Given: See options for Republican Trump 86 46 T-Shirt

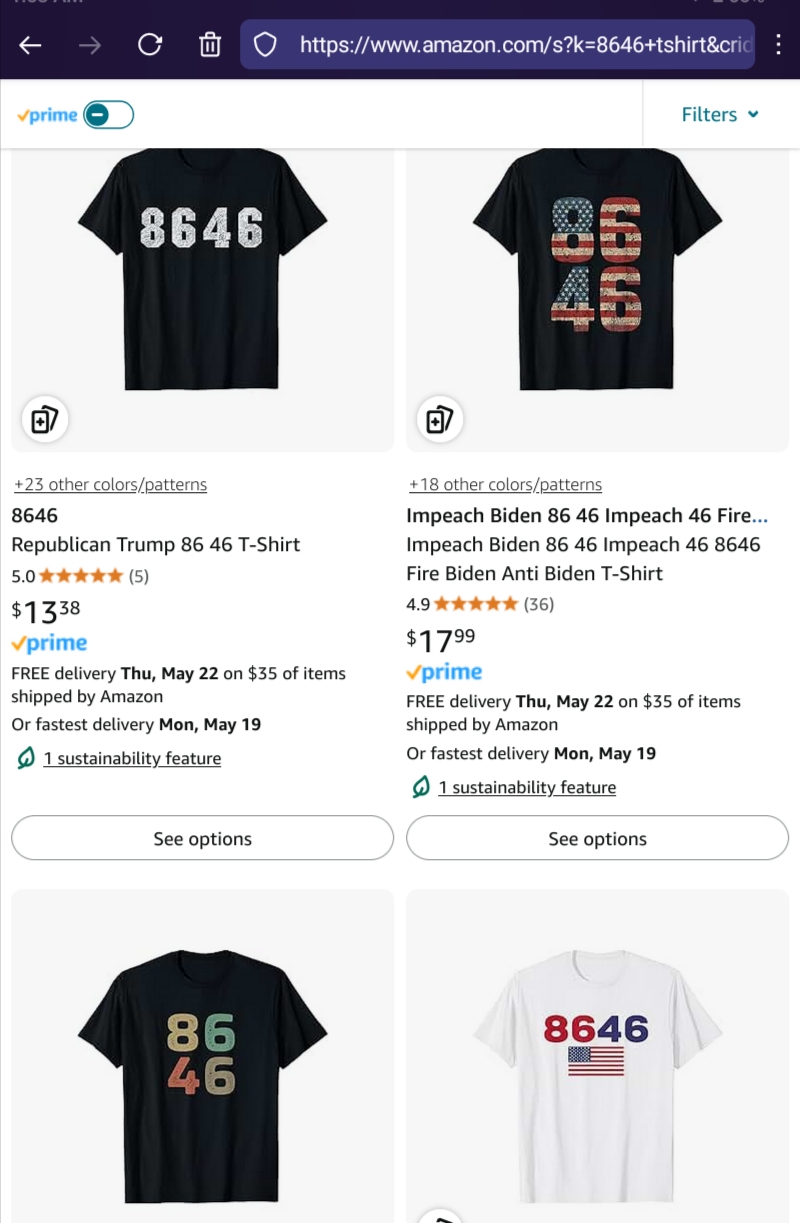Looking at the screenshot, I should click(x=202, y=839).
